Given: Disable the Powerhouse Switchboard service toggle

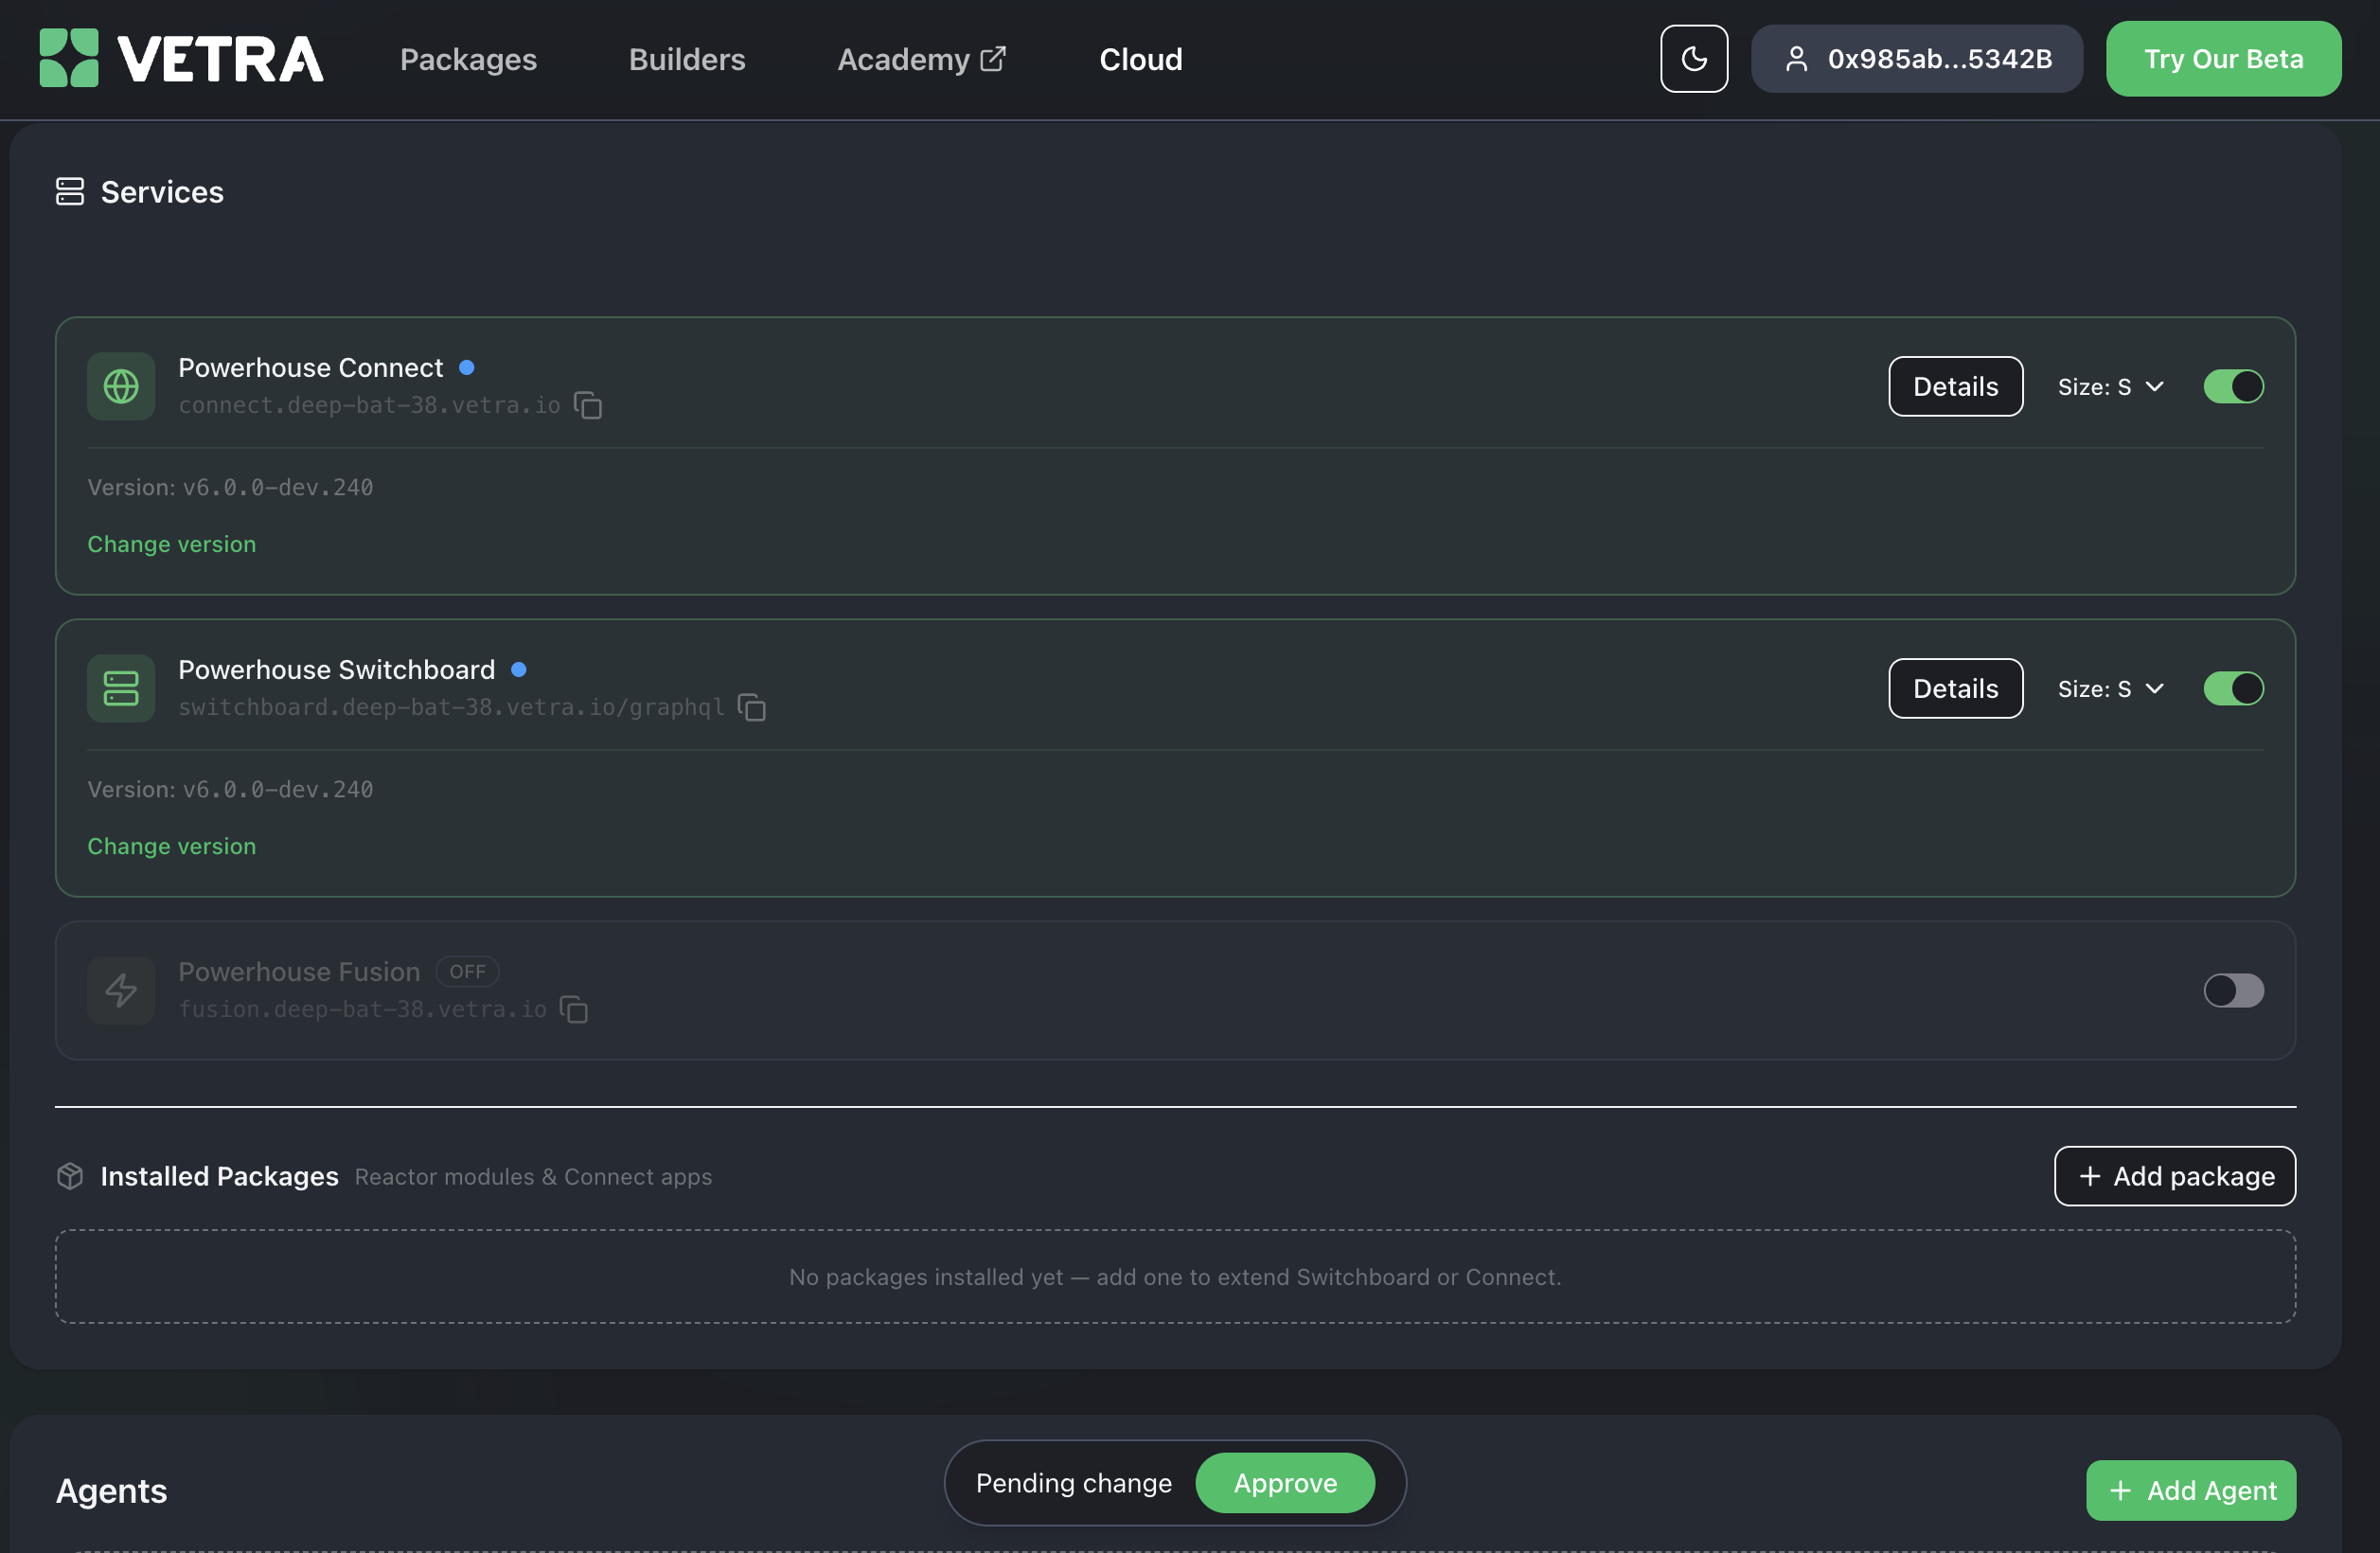Looking at the screenshot, I should (x=2234, y=688).
